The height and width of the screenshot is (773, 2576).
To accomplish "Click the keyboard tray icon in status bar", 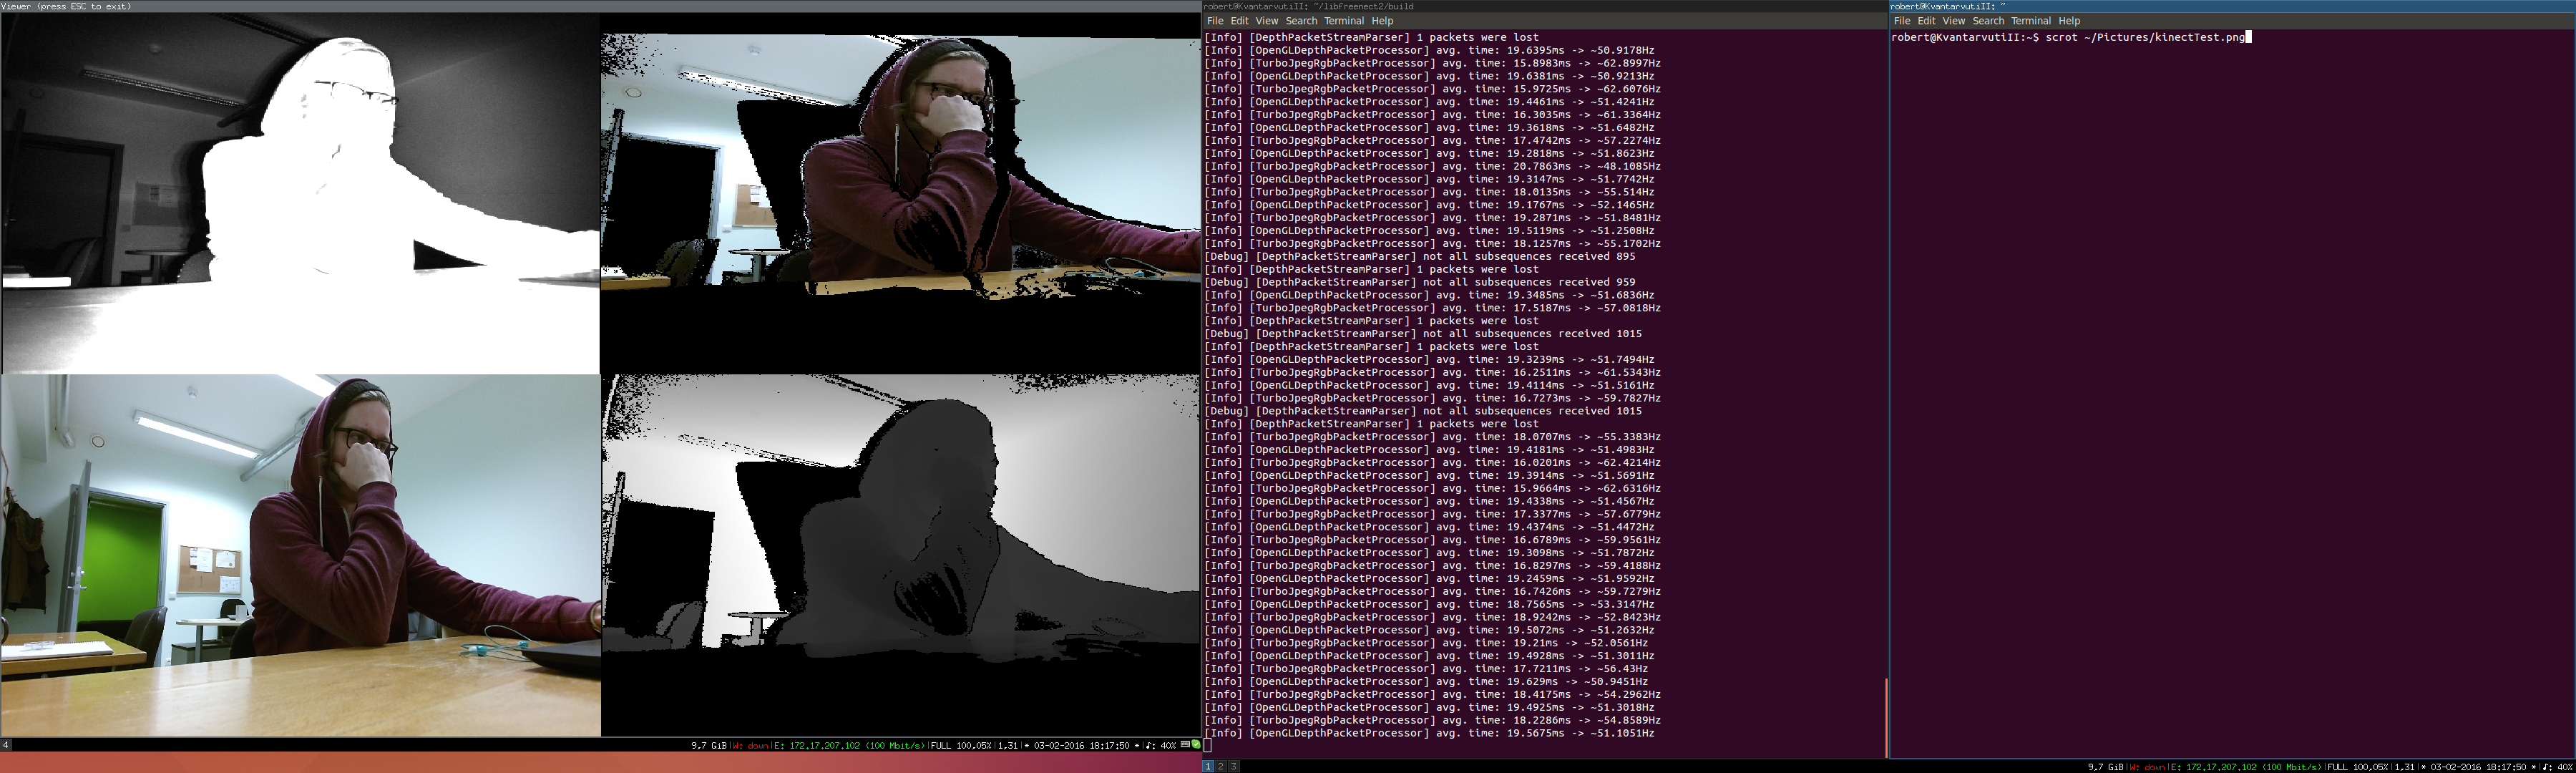I will pos(1185,745).
